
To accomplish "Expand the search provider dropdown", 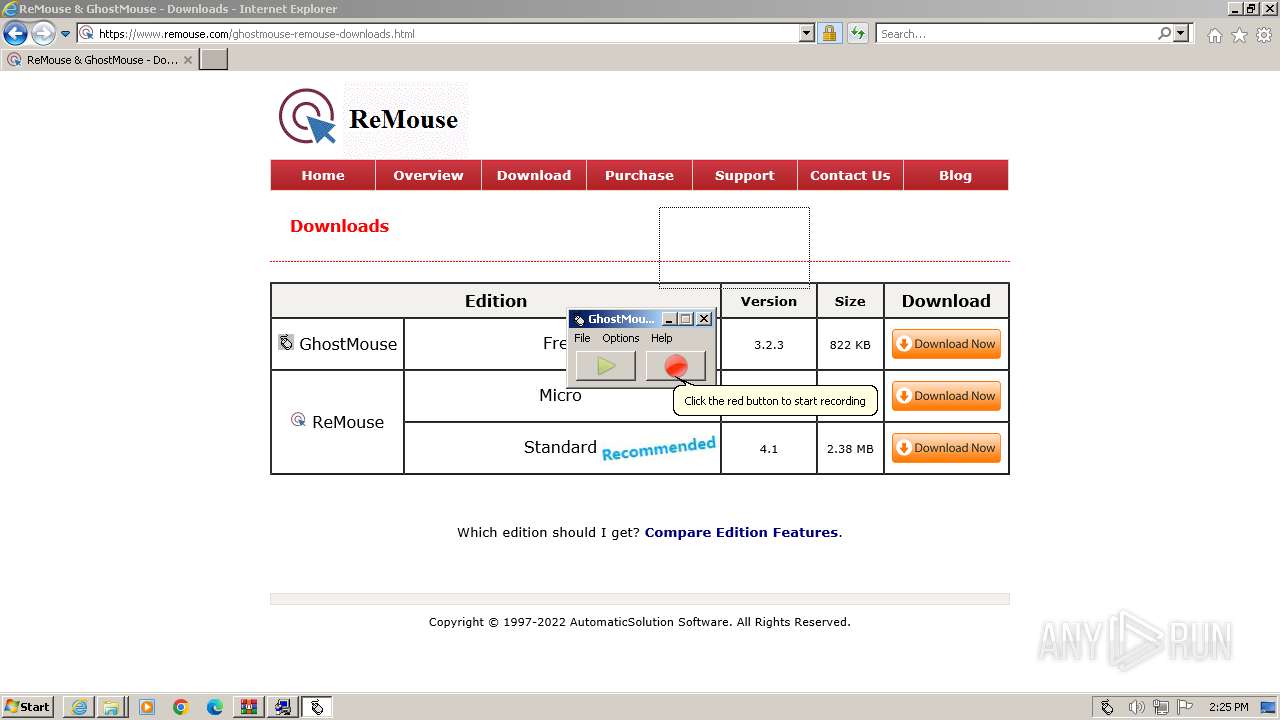I will pos(1181,33).
